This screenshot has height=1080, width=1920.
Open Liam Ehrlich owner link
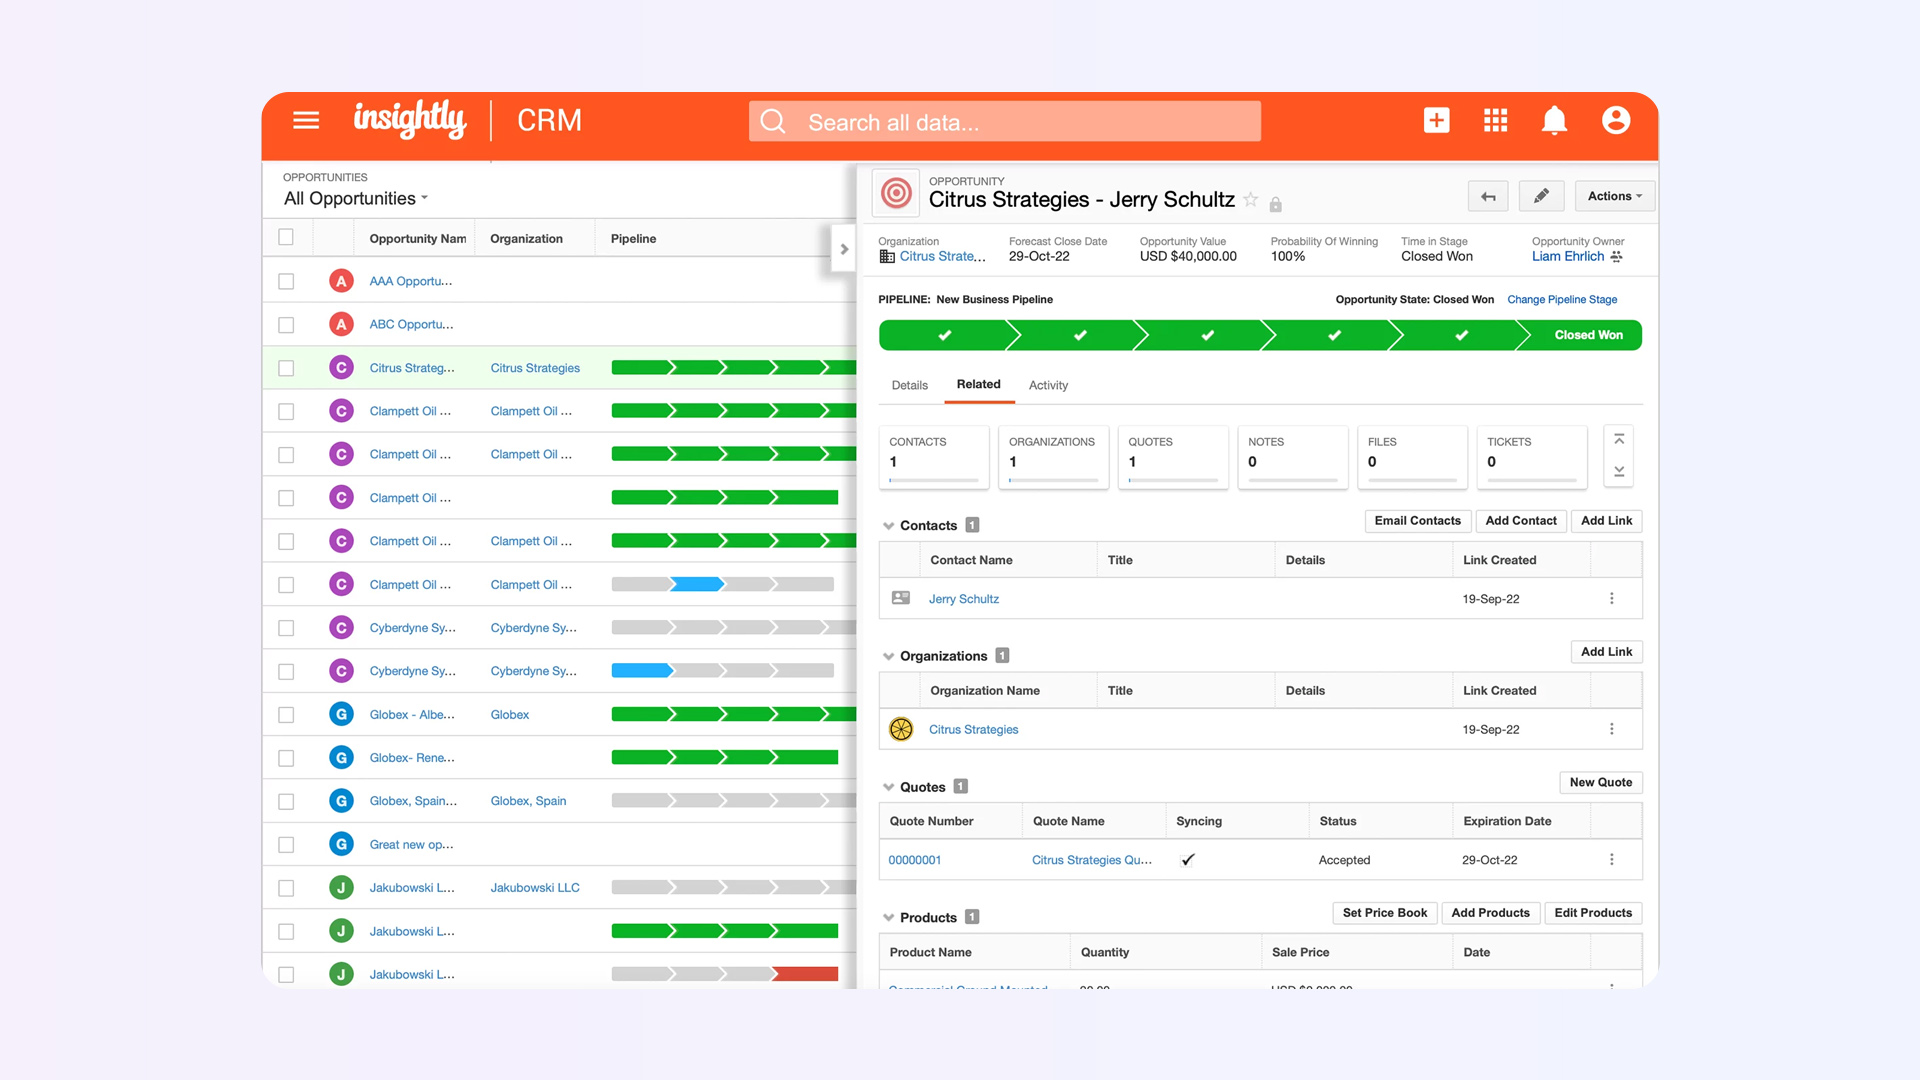(1567, 257)
